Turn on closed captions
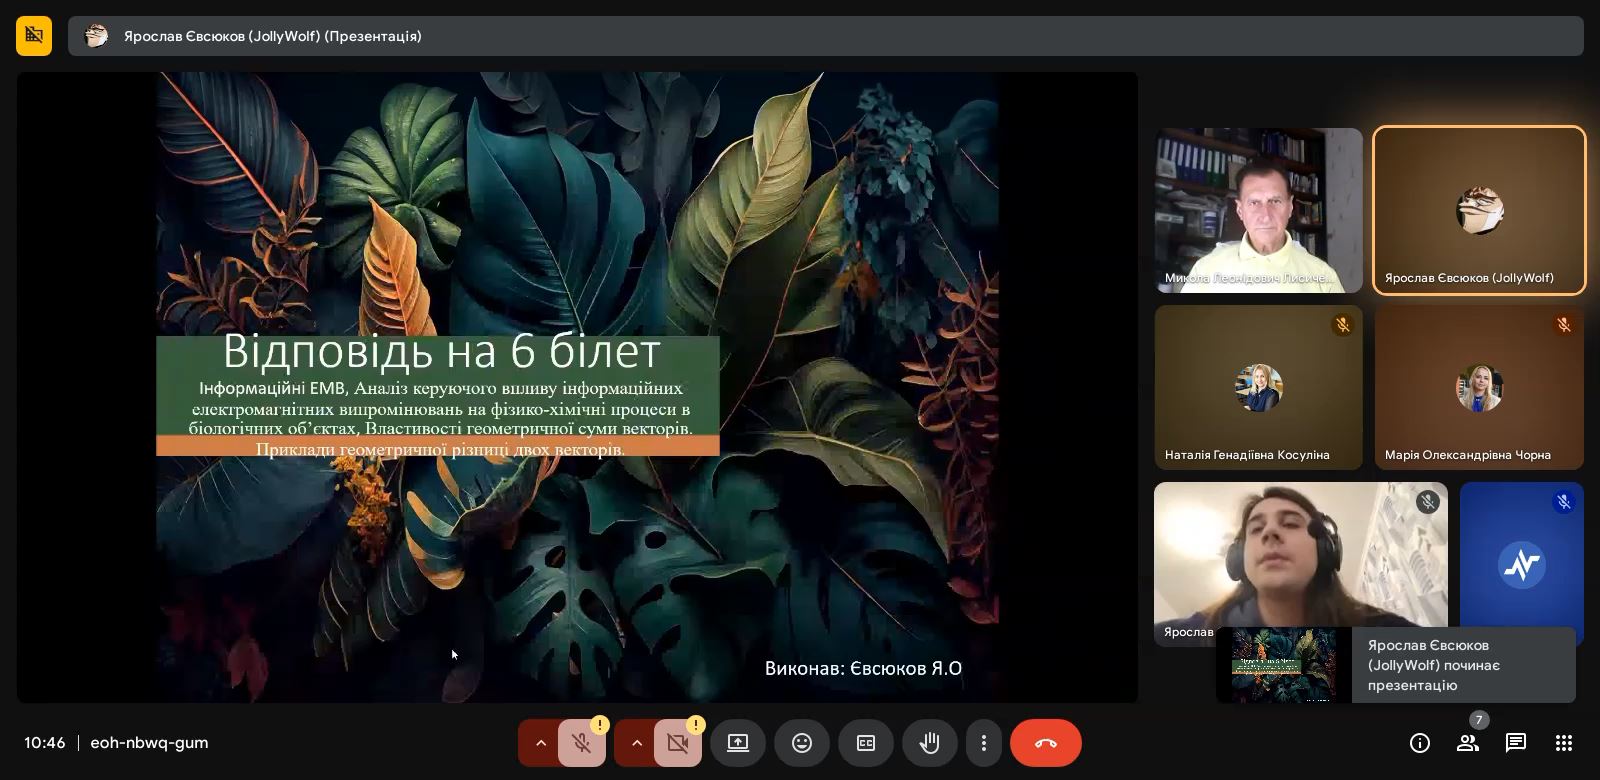This screenshot has width=1600, height=780. tap(865, 743)
